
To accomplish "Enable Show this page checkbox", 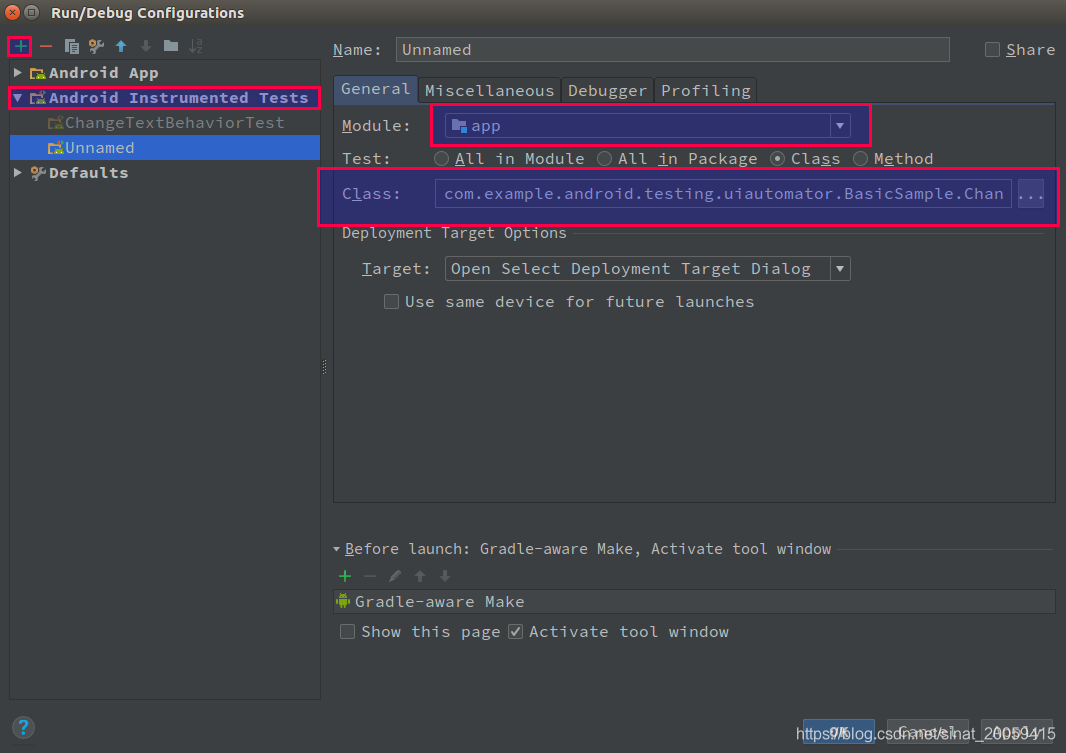I will [x=347, y=631].
